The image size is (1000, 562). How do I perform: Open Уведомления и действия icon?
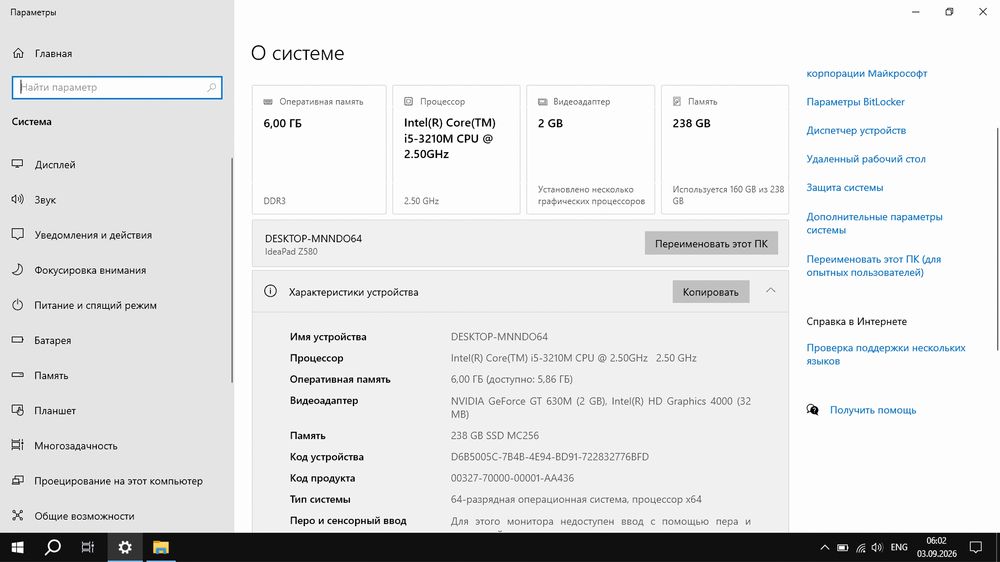pyautogui.click(x=17, y=235)
